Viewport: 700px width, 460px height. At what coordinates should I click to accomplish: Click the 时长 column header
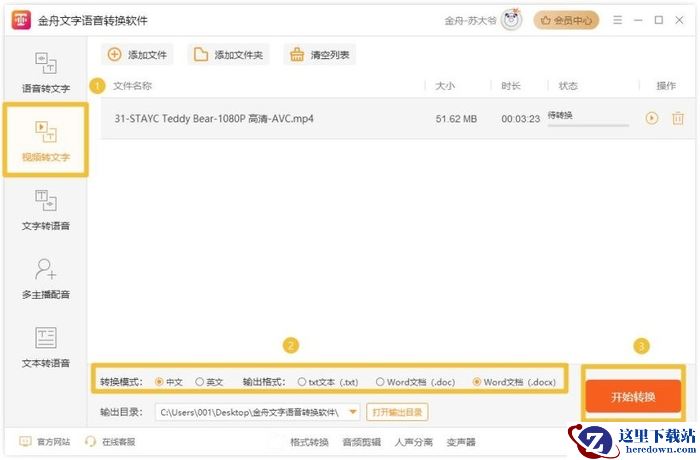click(x=511, y=86)
